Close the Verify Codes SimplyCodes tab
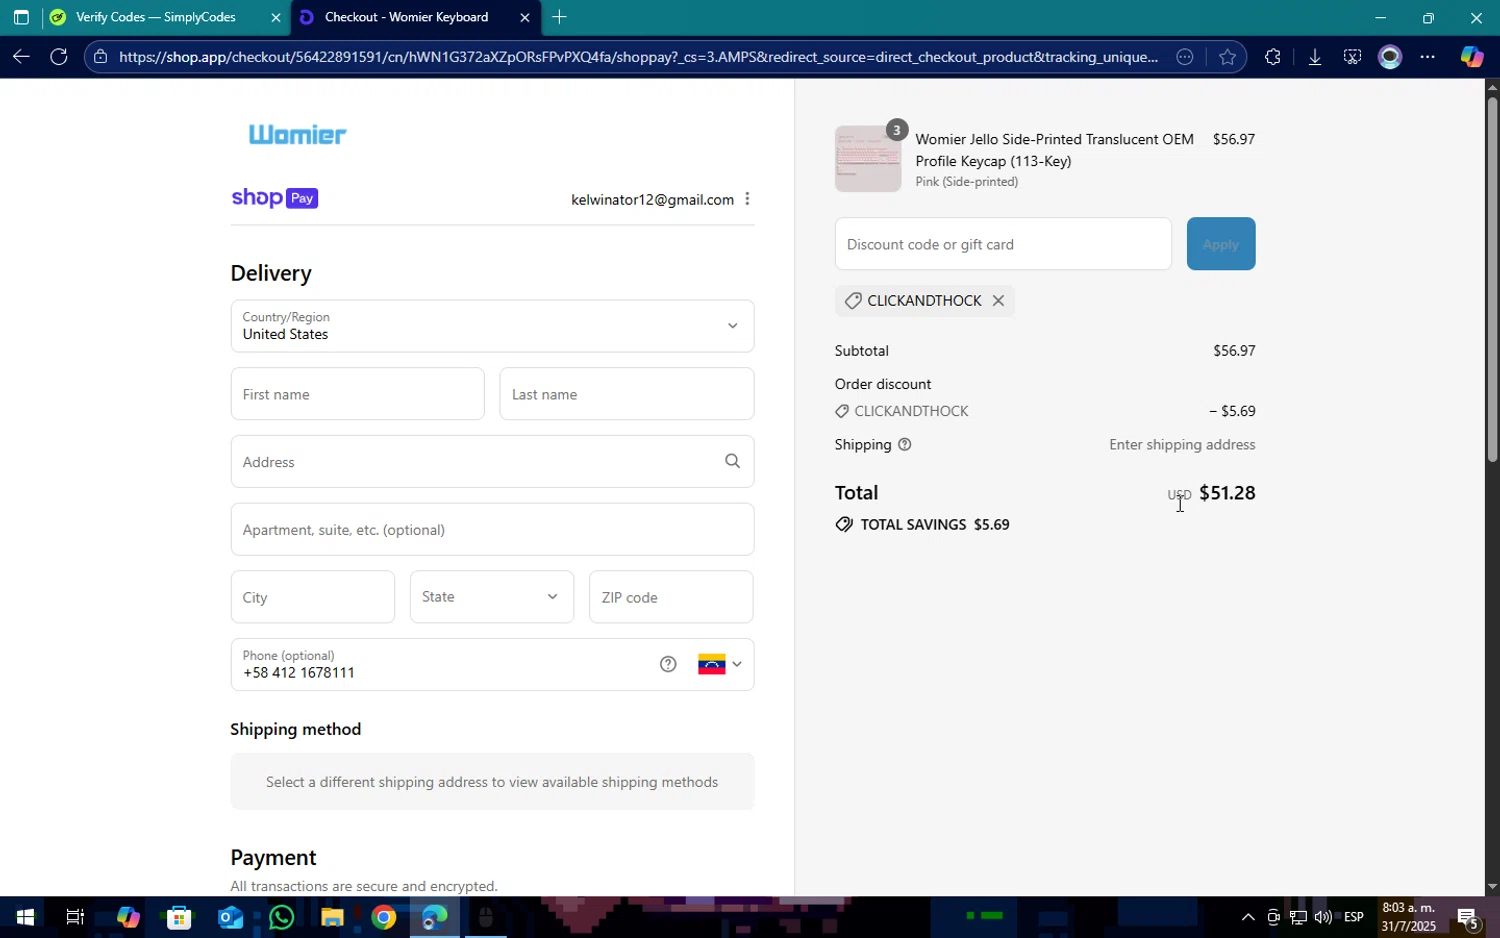 tap(276, 17)
